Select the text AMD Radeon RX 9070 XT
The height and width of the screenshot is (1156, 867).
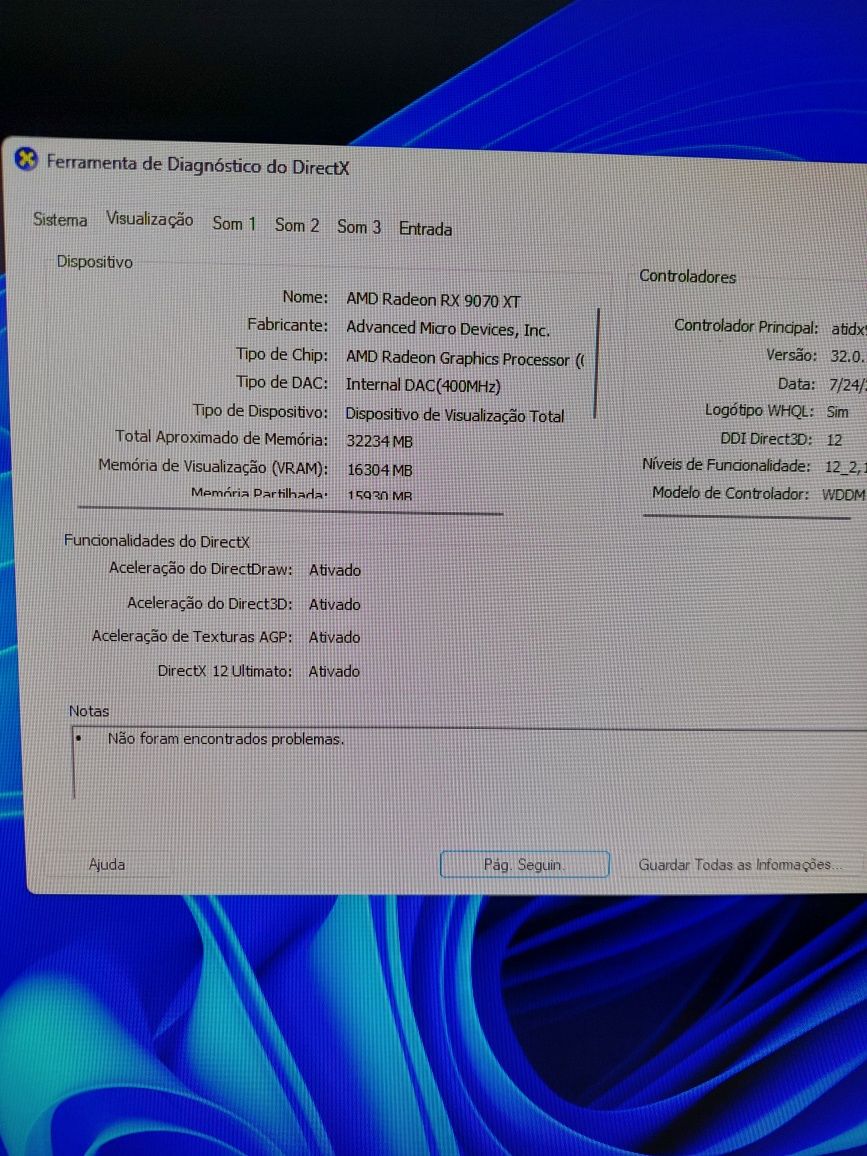pos(434,301)
